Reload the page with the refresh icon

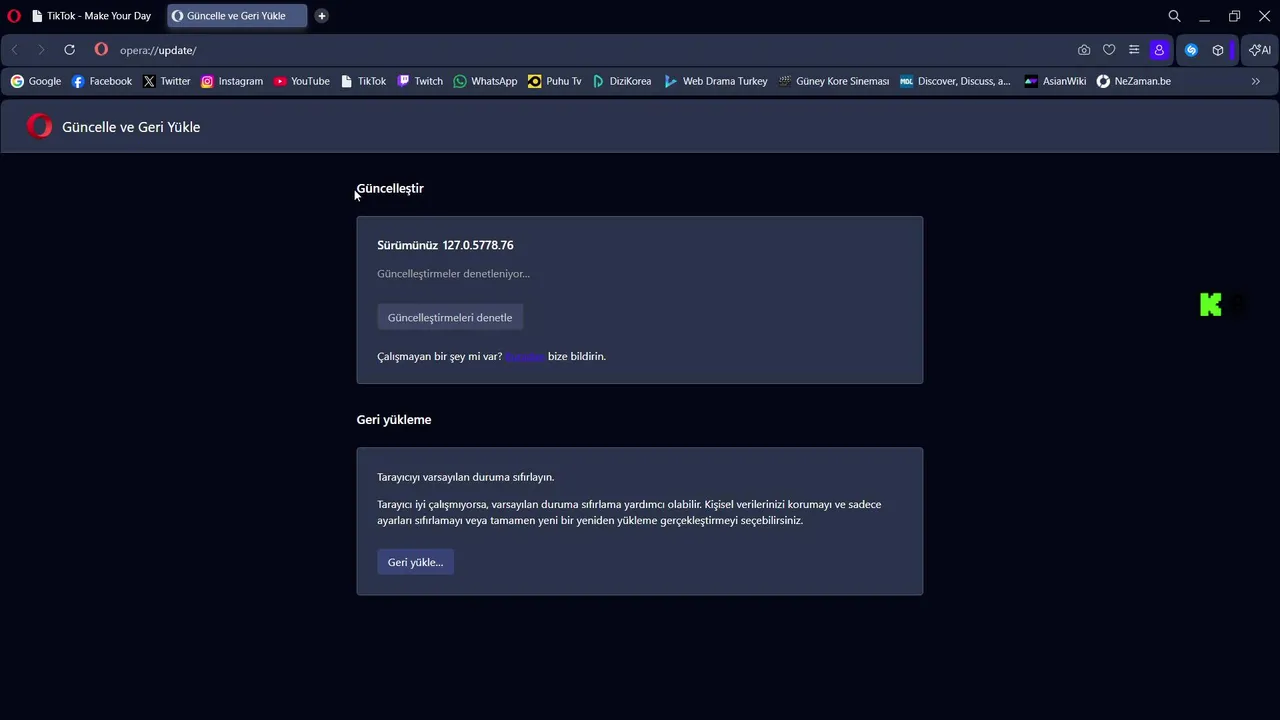pyautogui.click(x=69, y=50)
